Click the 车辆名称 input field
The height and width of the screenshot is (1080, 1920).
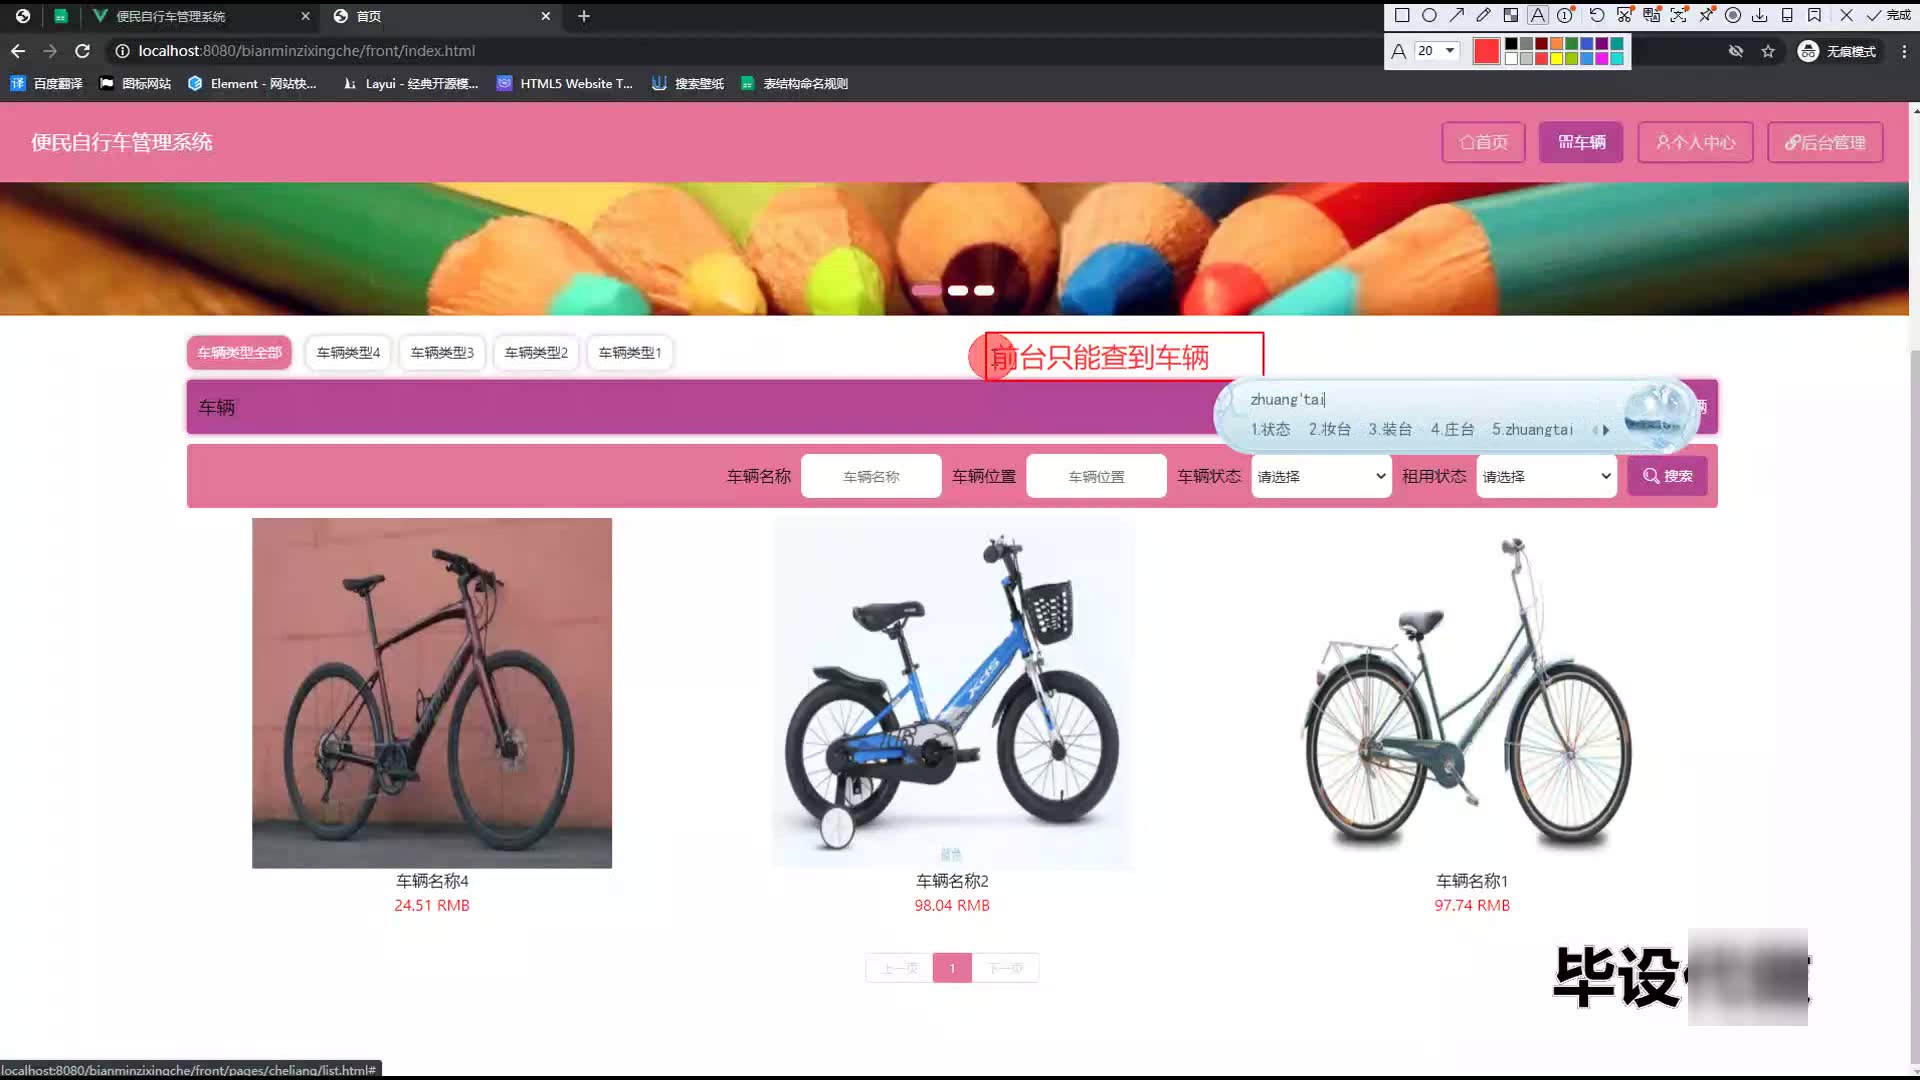click(x=871, y=476)
